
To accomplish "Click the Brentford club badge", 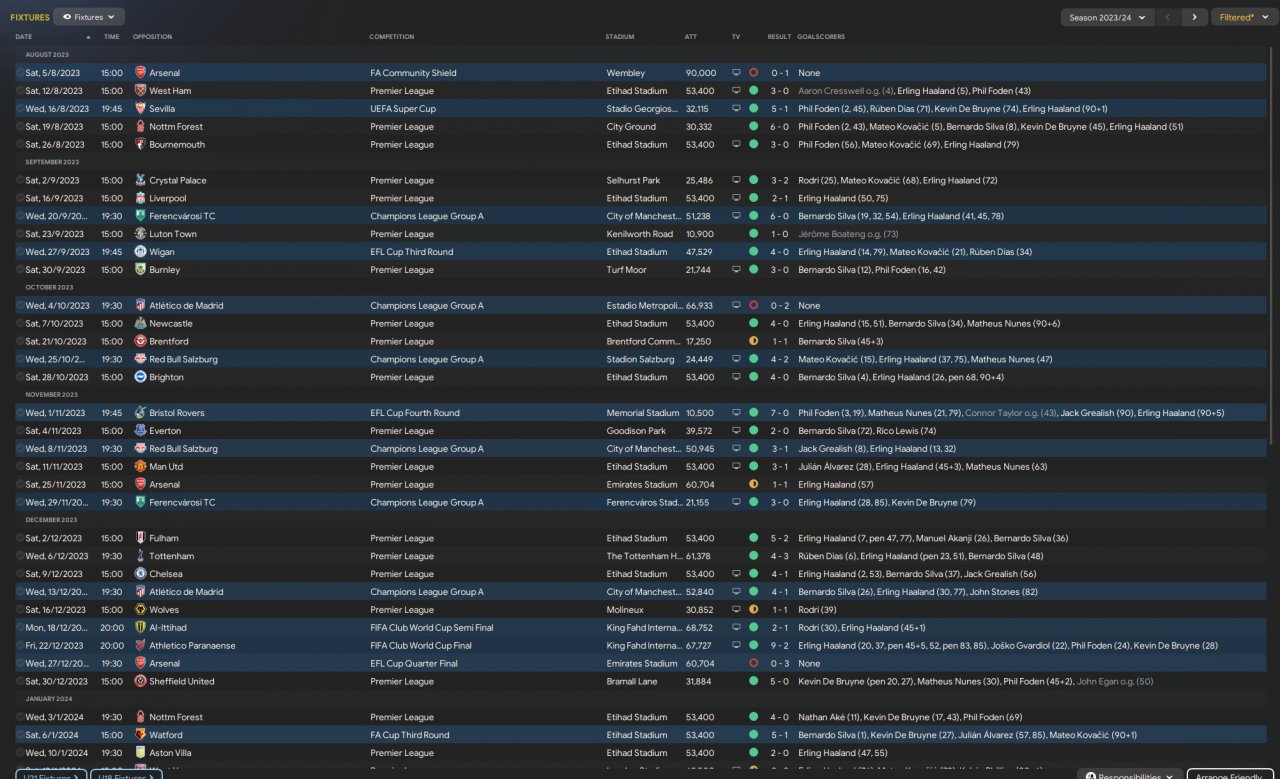I will (x=140, y=342).
